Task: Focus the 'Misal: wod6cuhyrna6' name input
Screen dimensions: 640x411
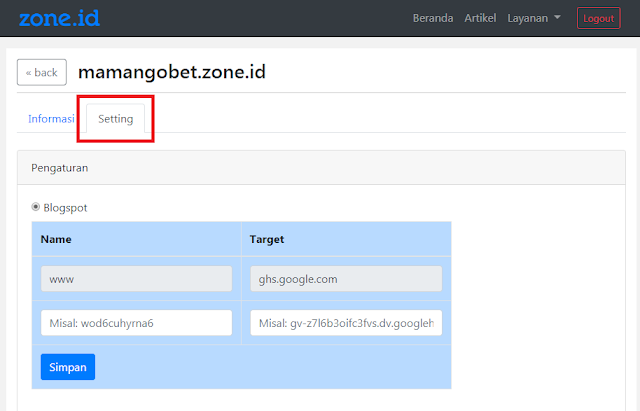Action: coord(136,323)
